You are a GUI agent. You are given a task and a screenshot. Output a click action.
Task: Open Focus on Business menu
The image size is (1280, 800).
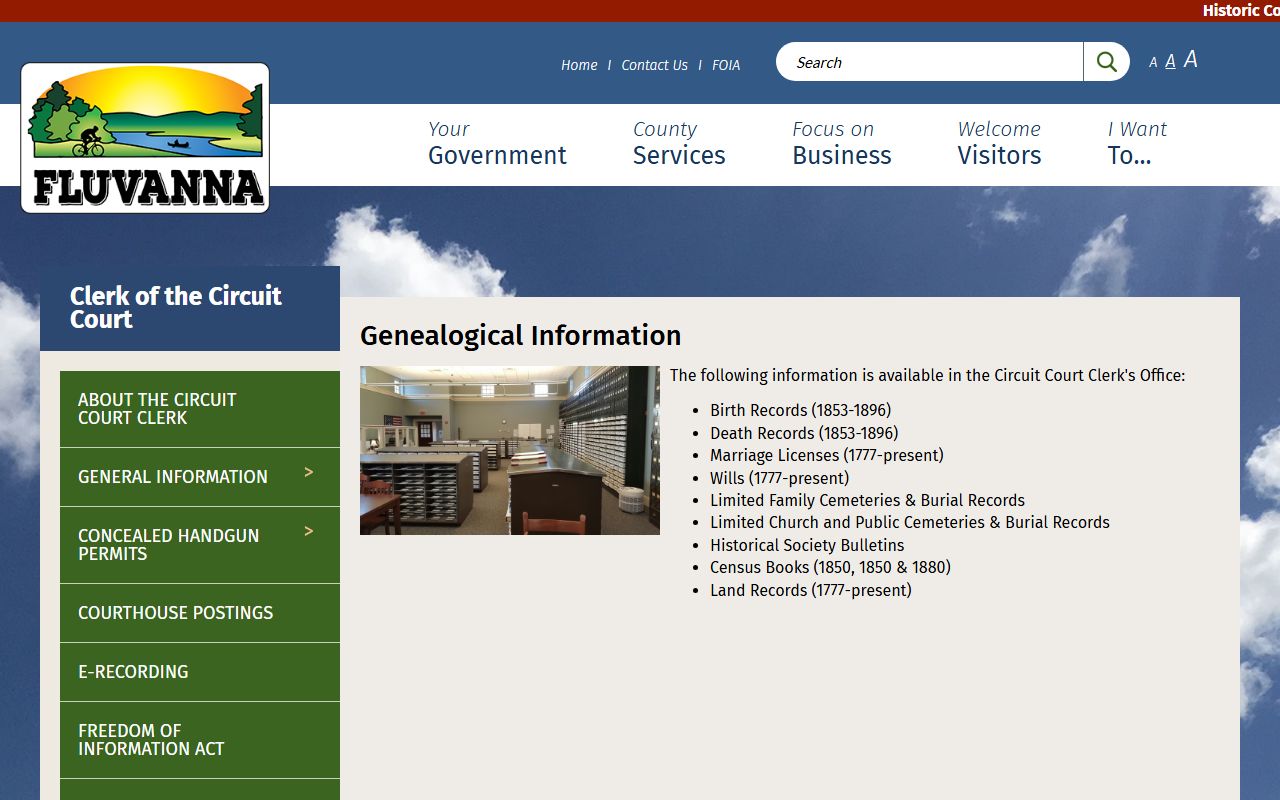[842, 144]
